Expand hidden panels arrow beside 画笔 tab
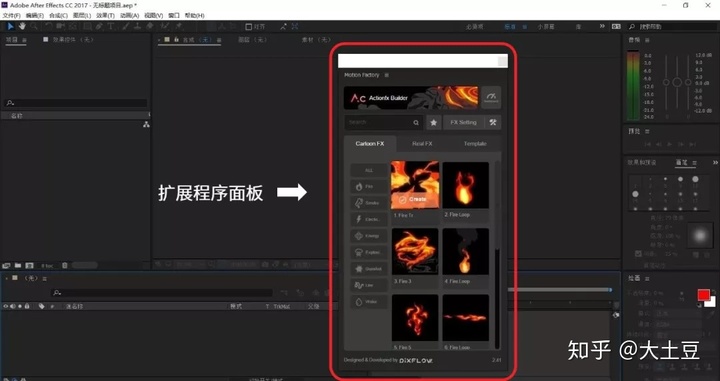Viewport: 720px width, 381px height. click(x=715, y=162)
